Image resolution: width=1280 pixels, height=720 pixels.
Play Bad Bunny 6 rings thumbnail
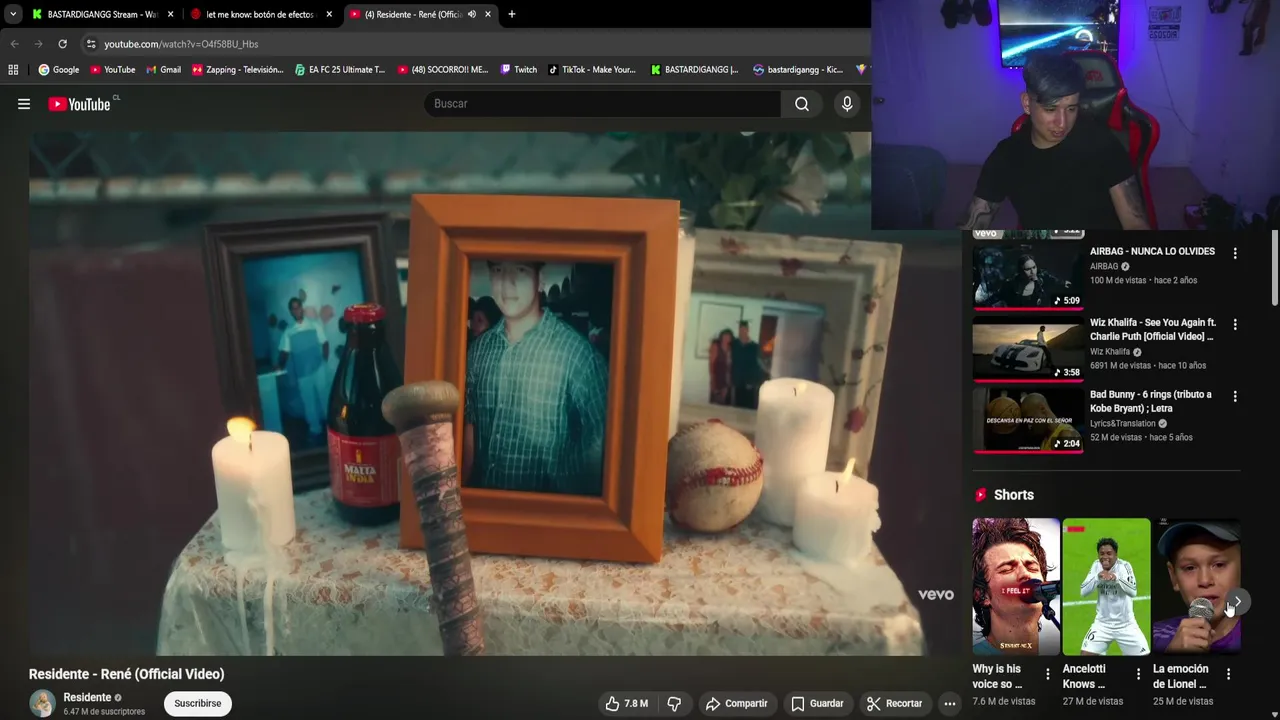pos(1028,420)
